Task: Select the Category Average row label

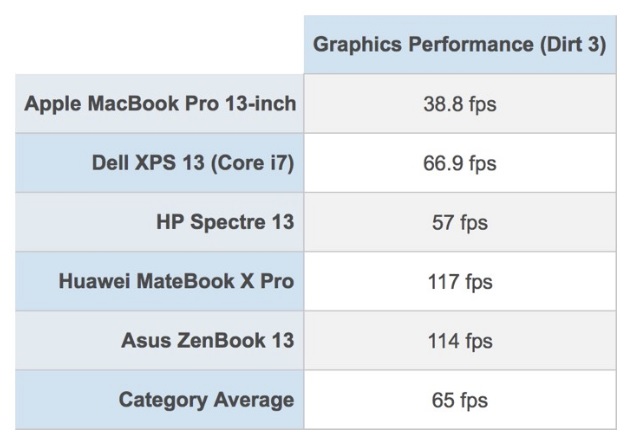Action: [x=206, y=400]
